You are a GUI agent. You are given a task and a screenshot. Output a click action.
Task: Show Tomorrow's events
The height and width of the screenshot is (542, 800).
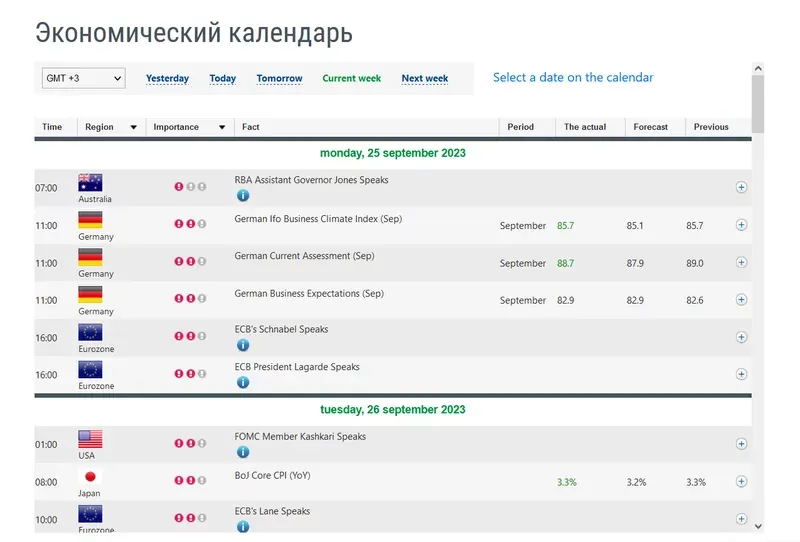[279, 78]
